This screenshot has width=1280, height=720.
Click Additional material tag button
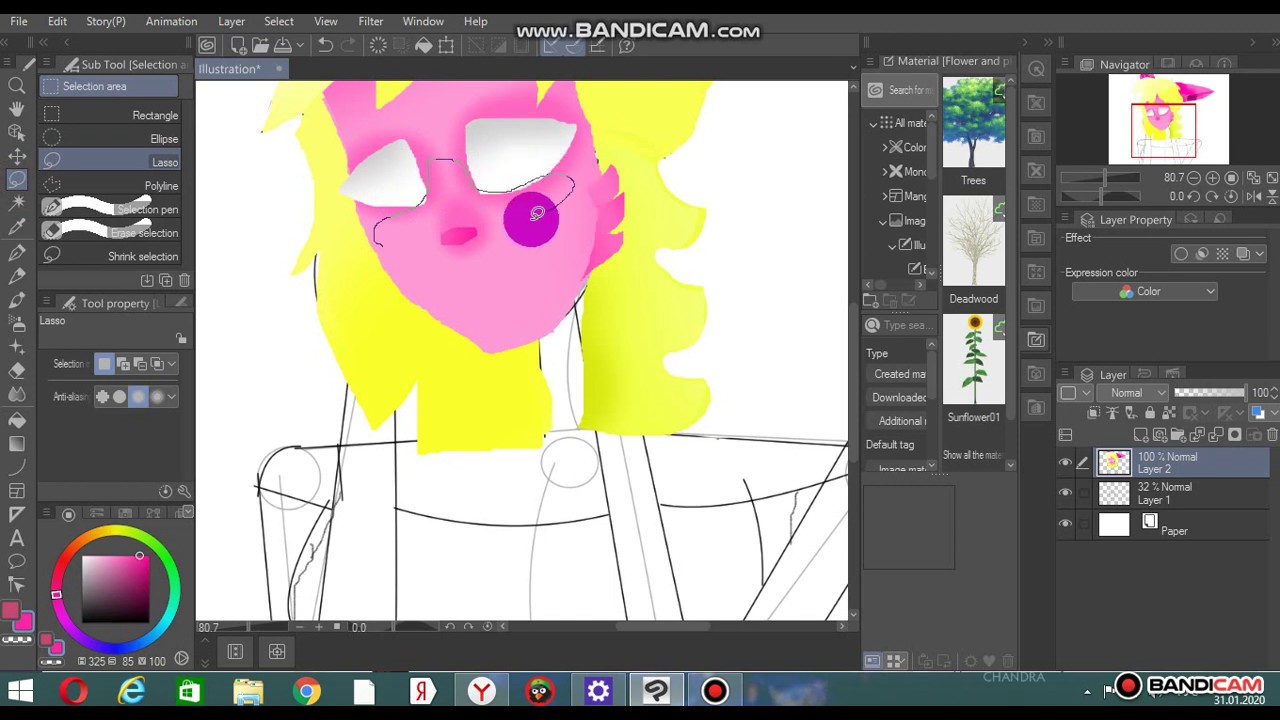(898, 421)
